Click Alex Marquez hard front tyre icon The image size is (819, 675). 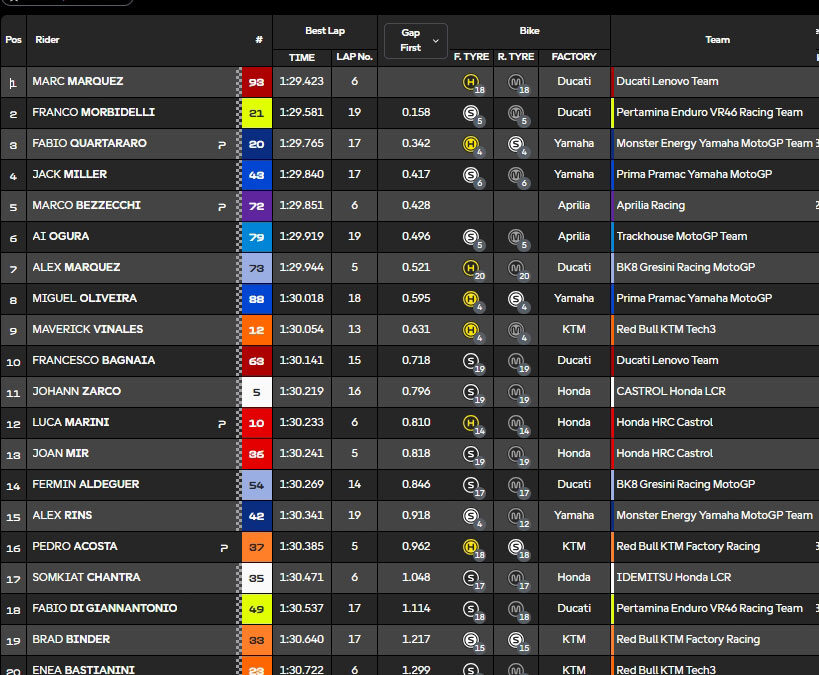point(471,267)
